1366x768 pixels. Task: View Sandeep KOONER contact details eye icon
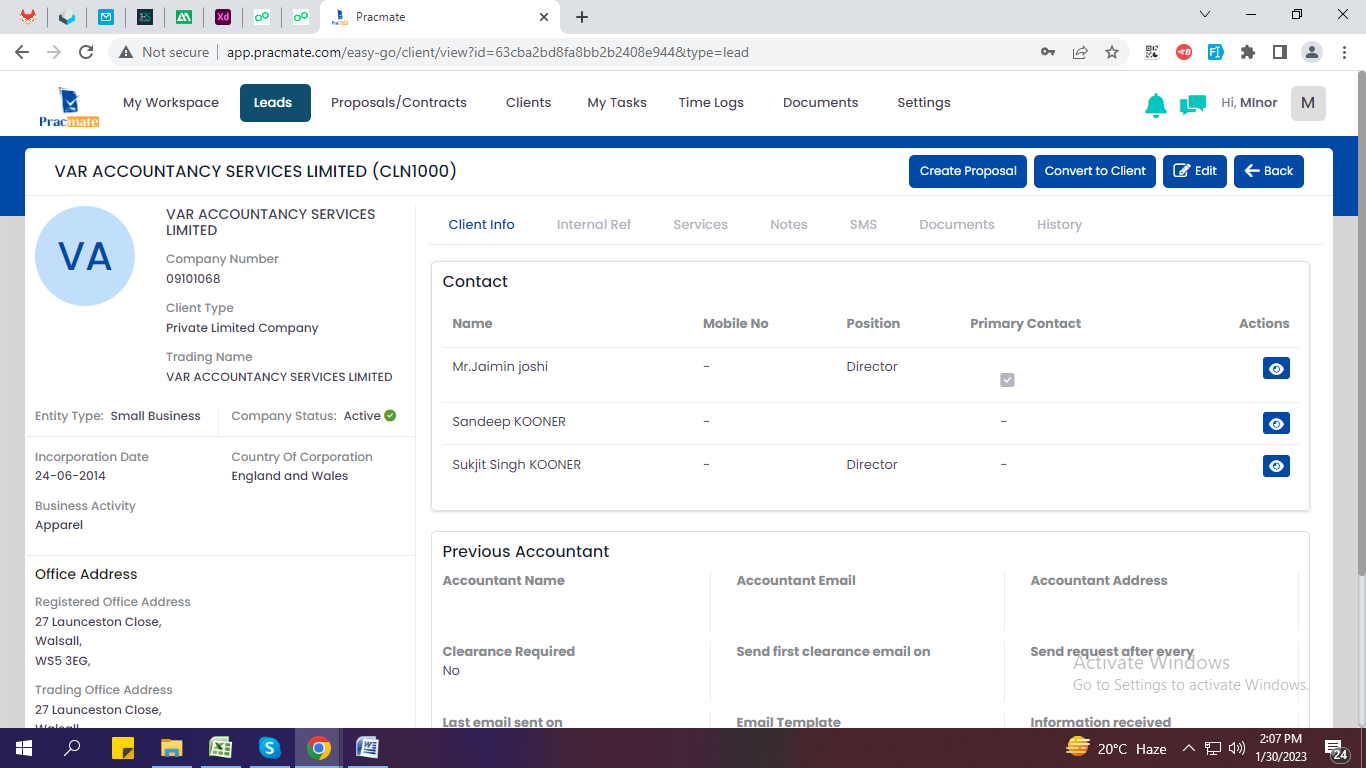(x=1276, y=423)
